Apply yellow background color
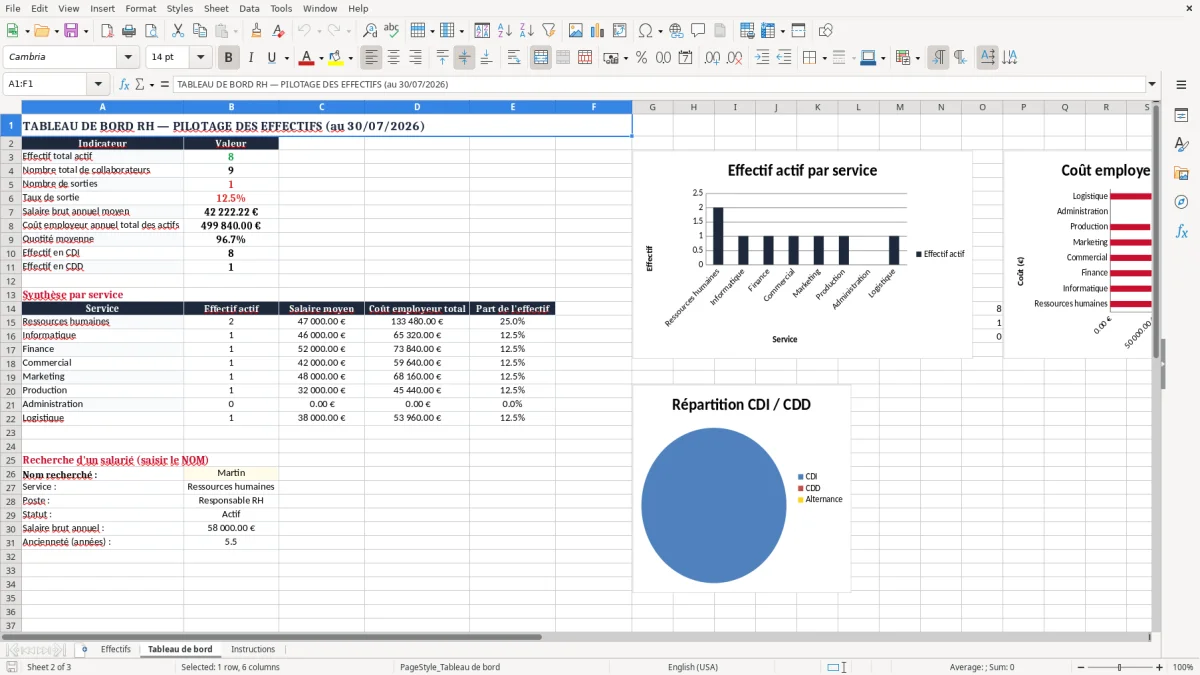 click(x=335, y=58)
